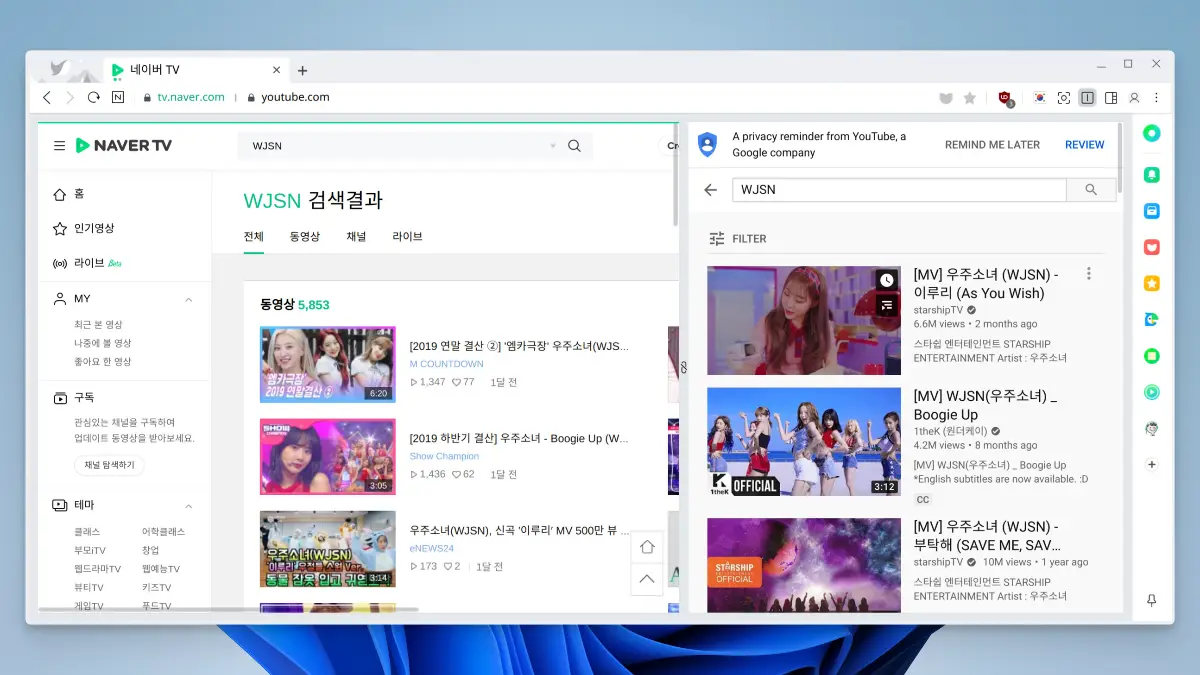
Task: Toggle the split-screen view icon in the toolbar
Action: tap(1088, 97)
